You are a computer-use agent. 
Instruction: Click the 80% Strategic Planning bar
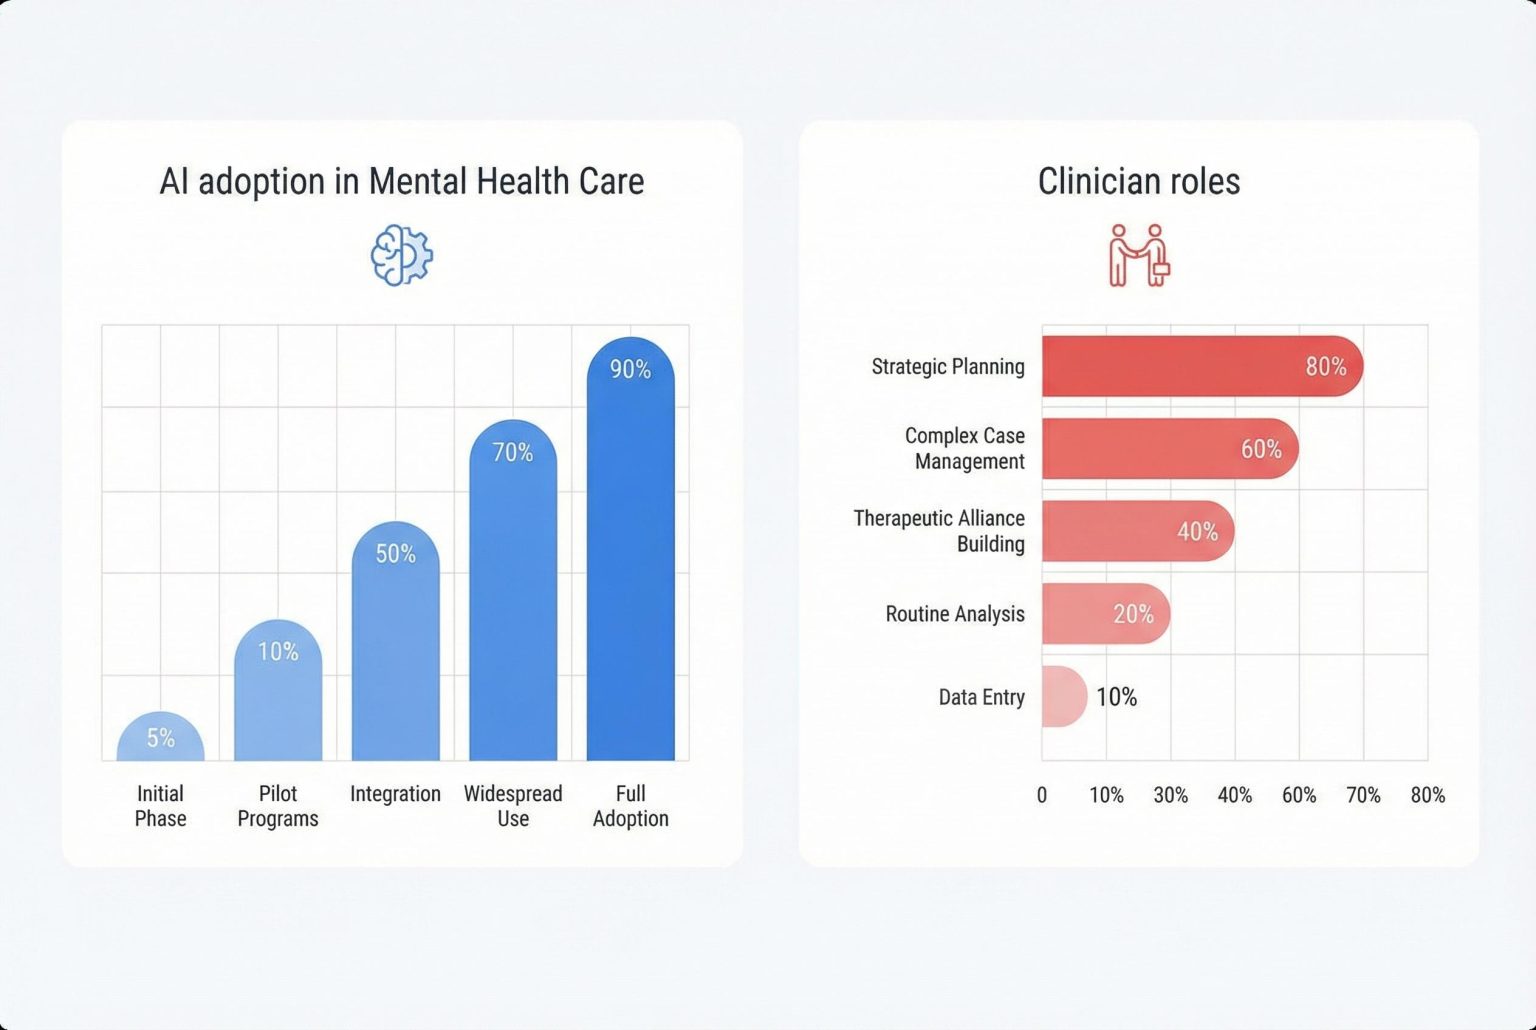(x=1200, y=366)
